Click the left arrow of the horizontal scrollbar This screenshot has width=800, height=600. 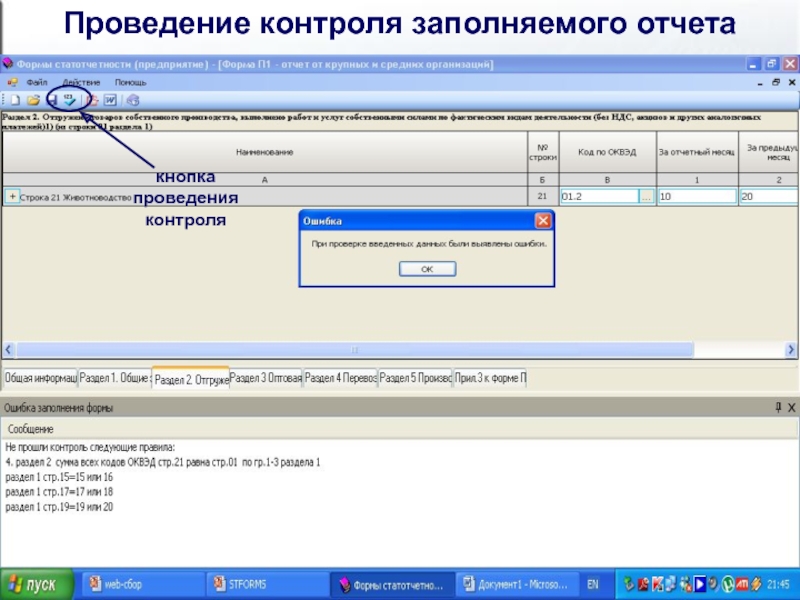tap(8, 349)
